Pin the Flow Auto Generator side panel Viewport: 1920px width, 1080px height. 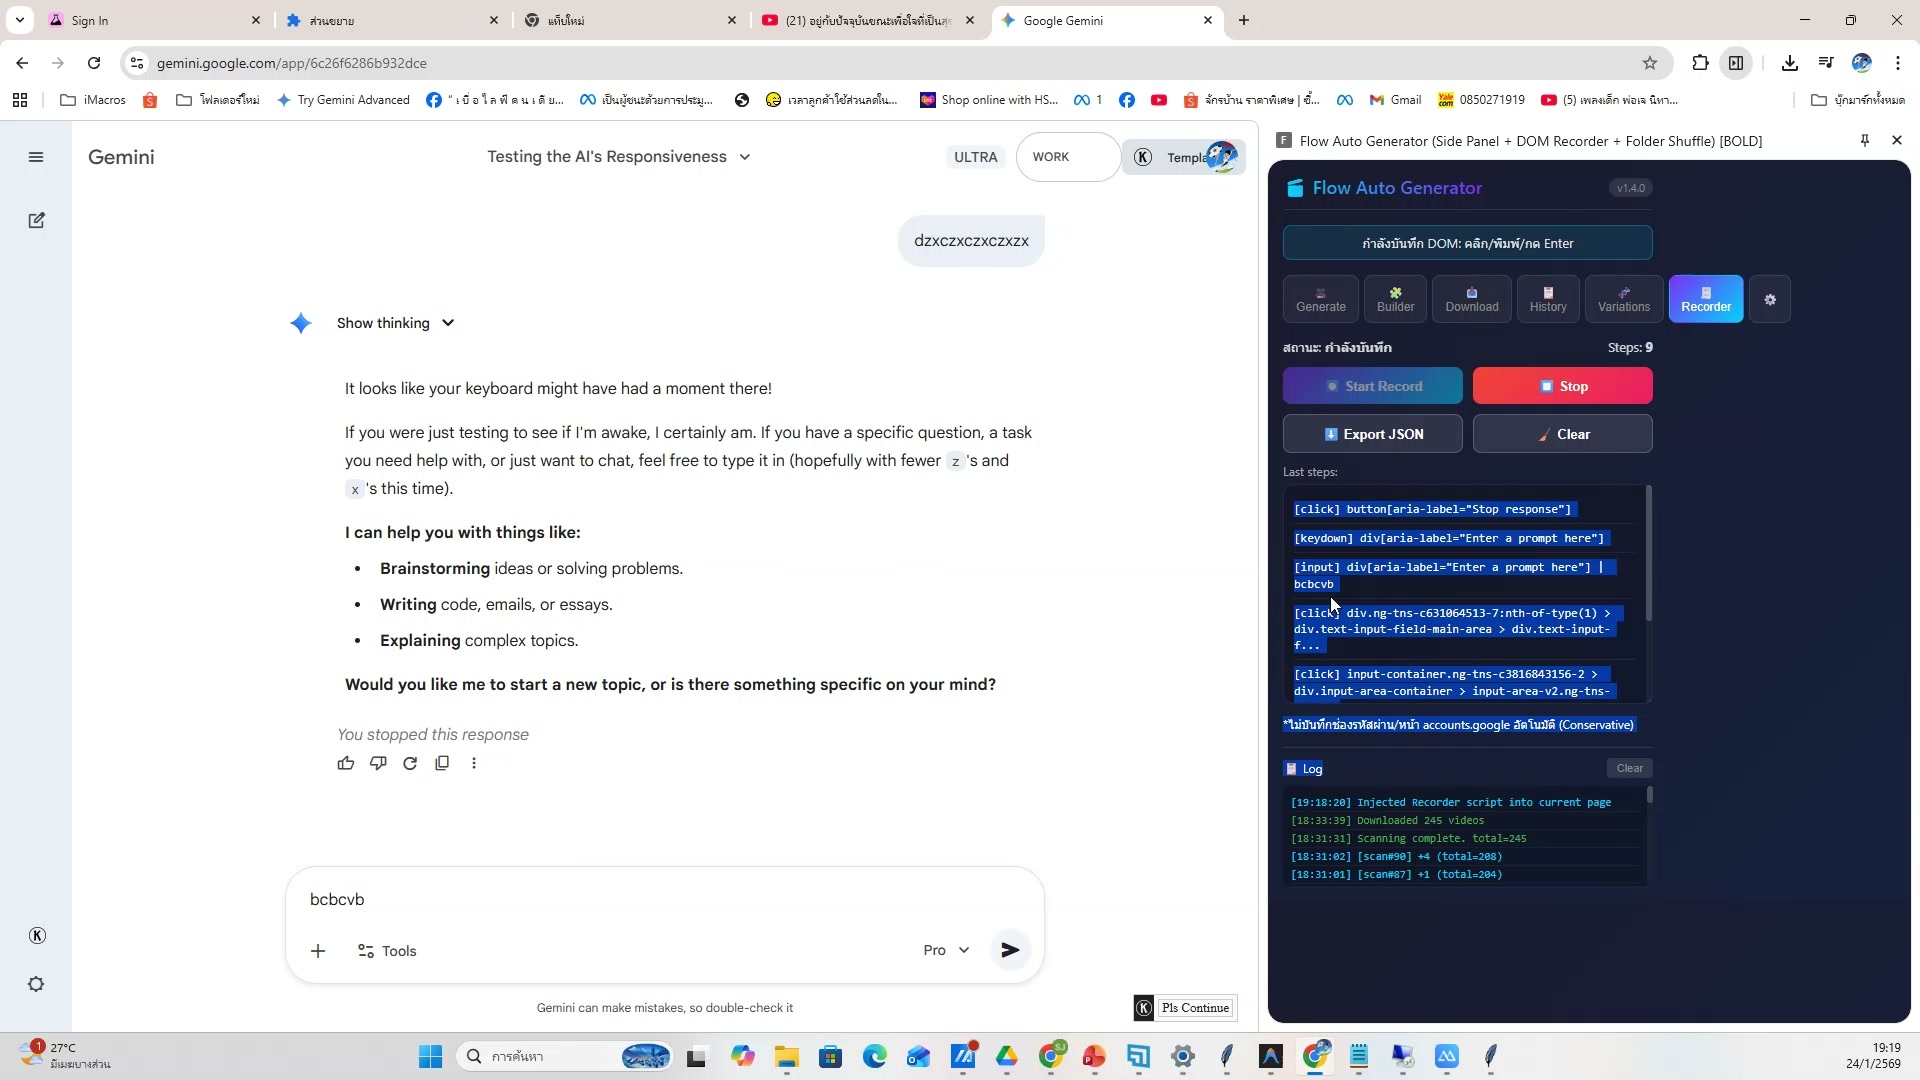(1864, 141)
